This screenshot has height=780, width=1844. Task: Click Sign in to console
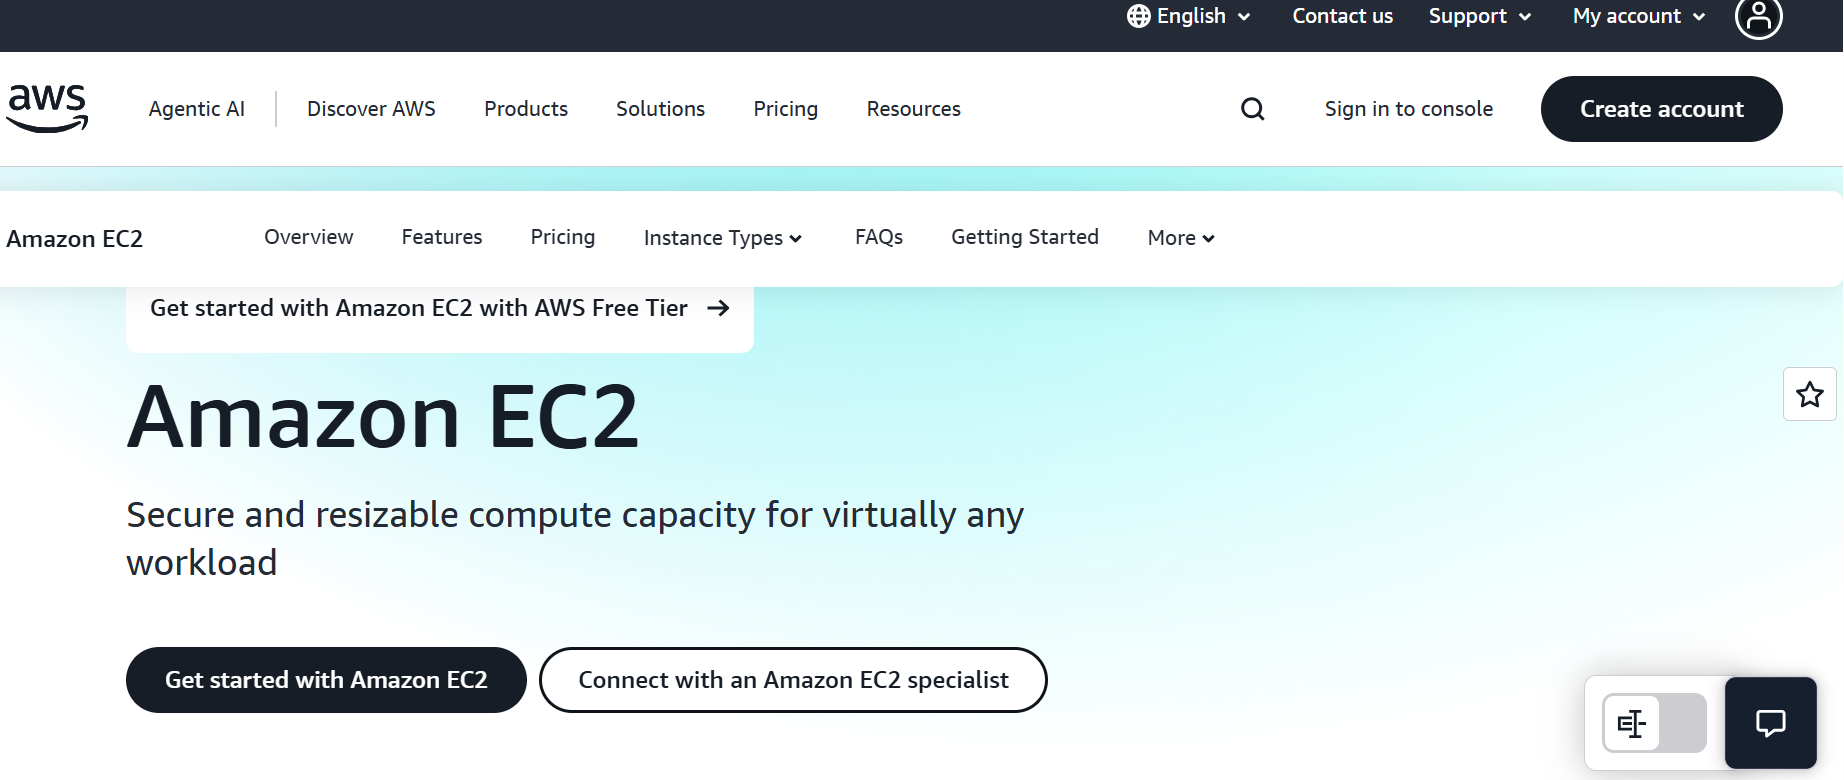(1408, 109)
